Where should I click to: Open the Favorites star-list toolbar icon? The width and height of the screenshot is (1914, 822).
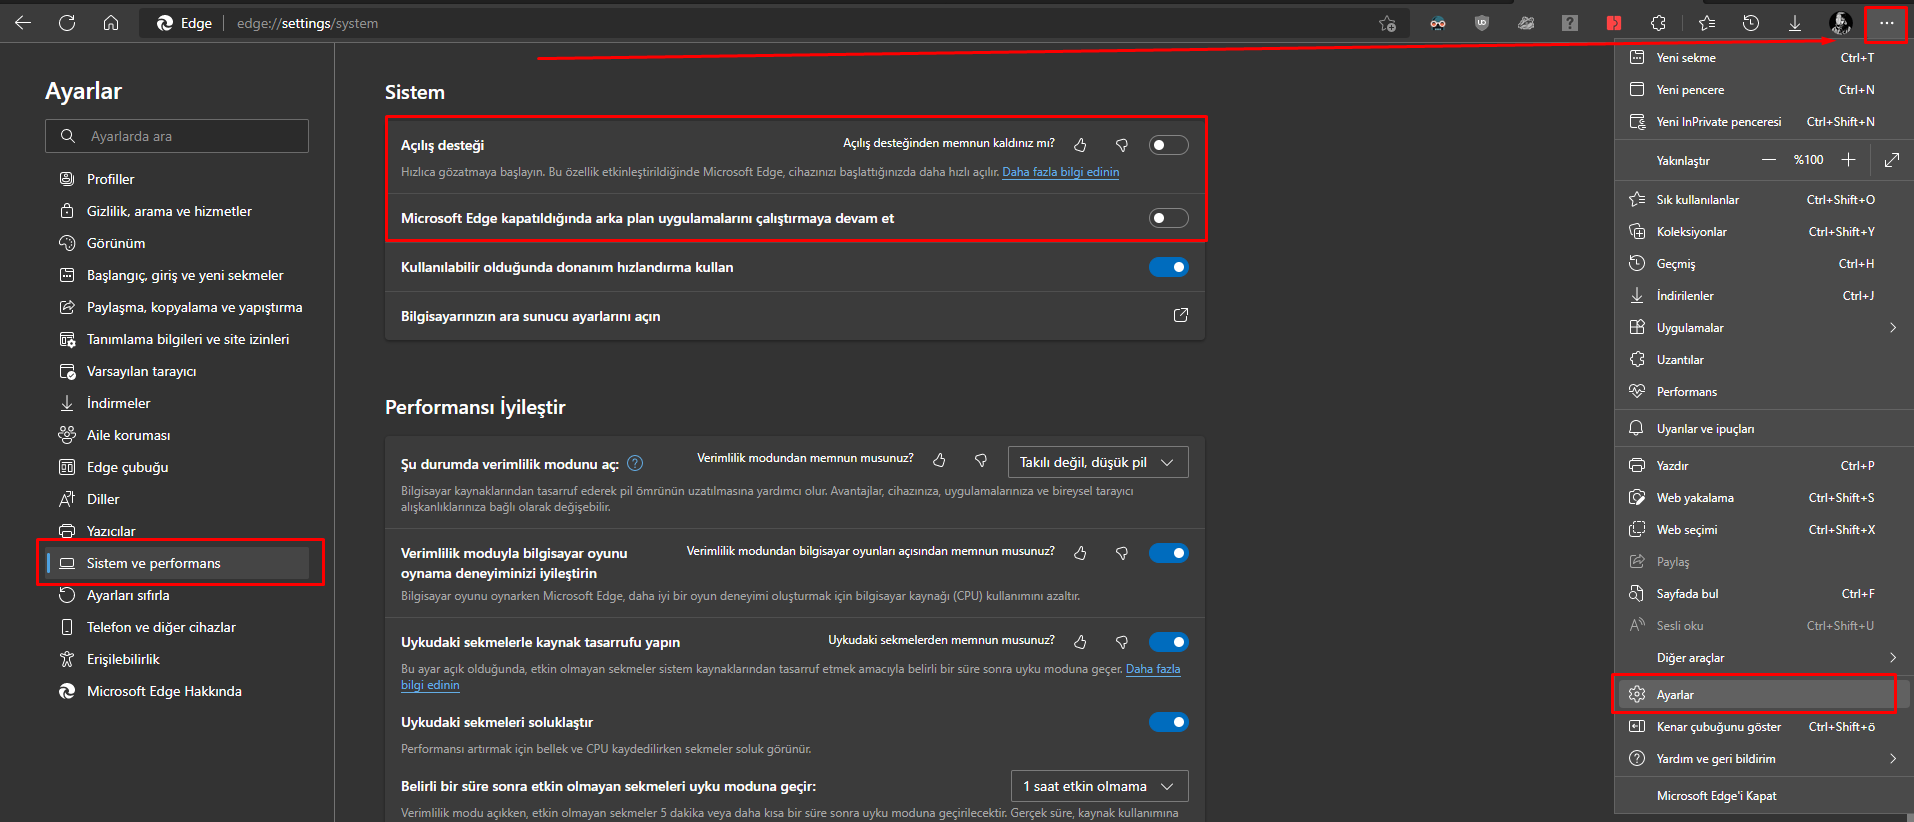coord(1707,23)
